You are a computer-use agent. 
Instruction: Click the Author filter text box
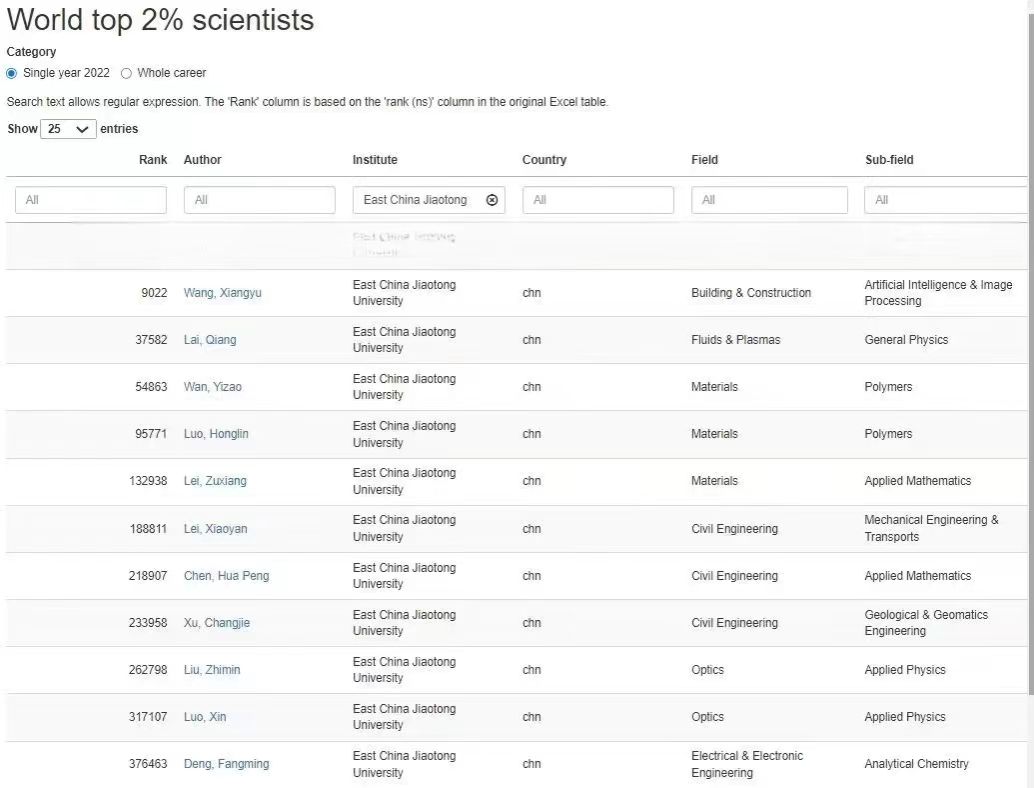click(259, 200)
